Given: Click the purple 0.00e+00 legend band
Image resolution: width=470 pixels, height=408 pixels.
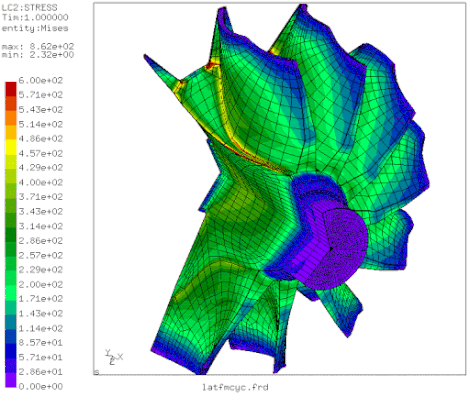Looking at the screenshot, I should click(x=11, y=380).
